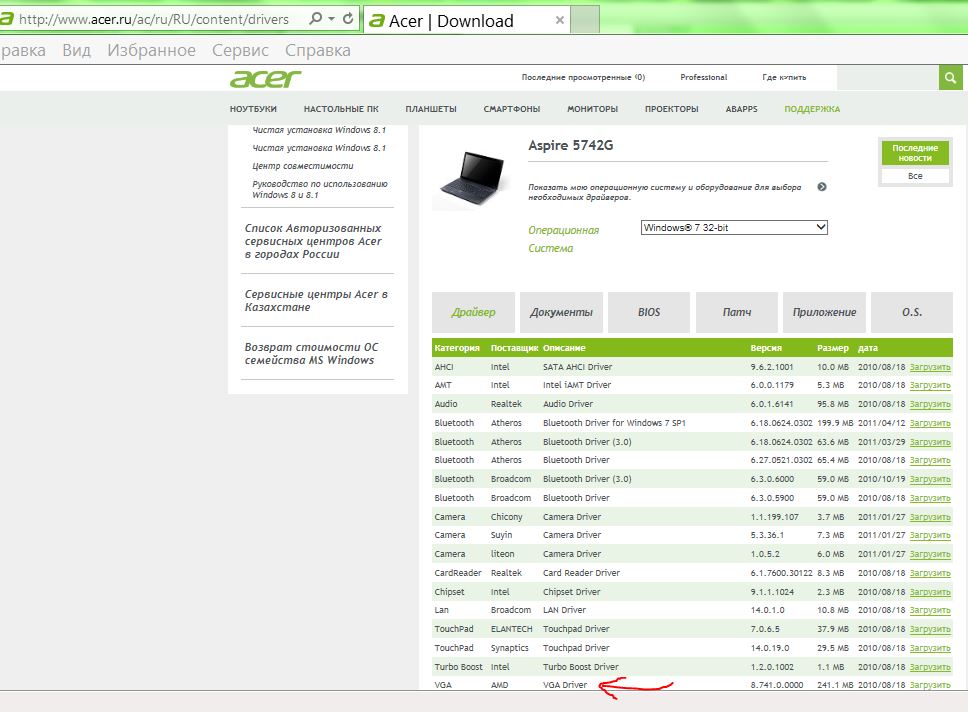Viewport: 968px width, 712px height.
Task: Download the AMD VGA Driver
Action: [x=930, y=685]
